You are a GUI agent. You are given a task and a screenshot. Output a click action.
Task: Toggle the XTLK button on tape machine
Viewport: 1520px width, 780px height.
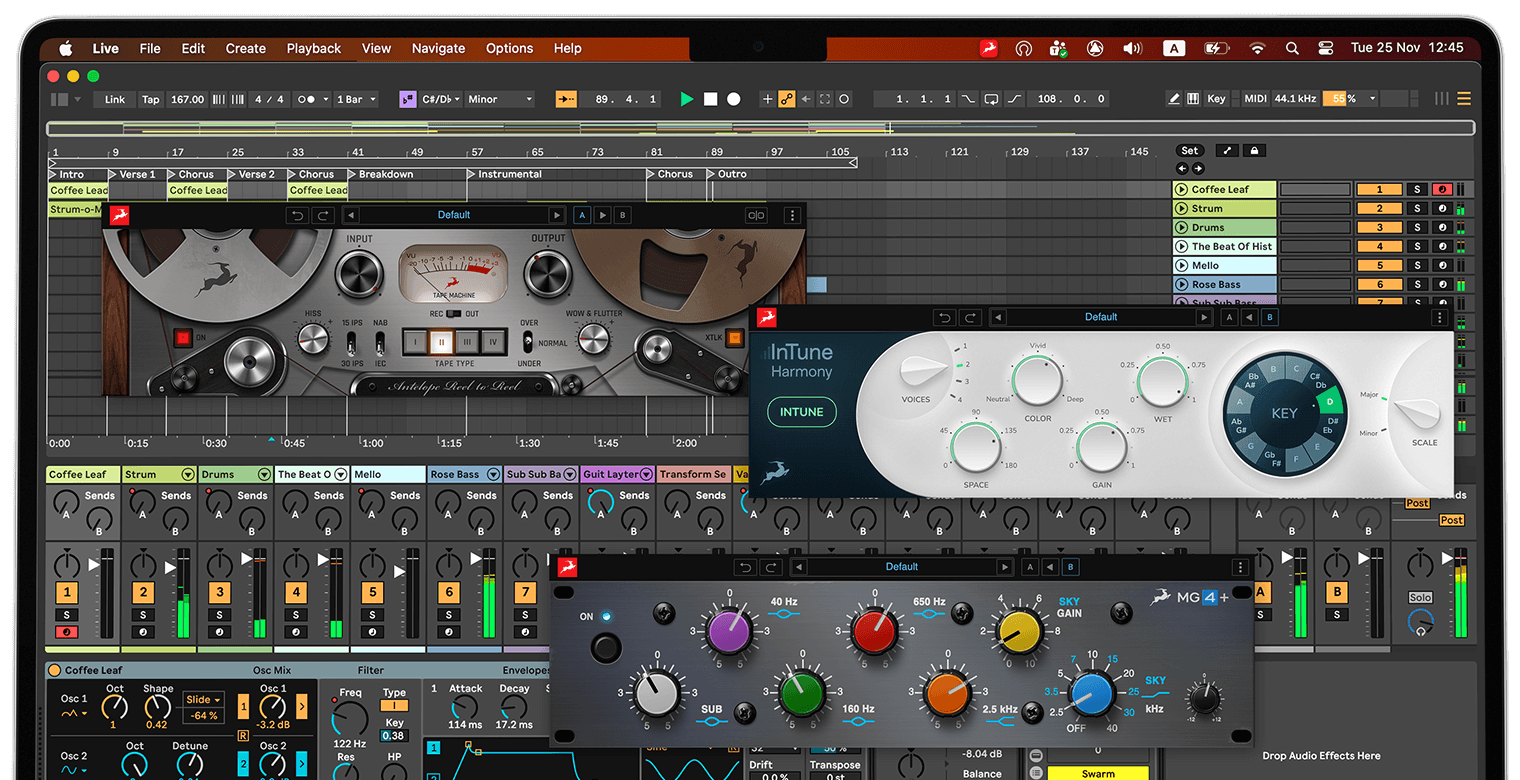(735, 338)
